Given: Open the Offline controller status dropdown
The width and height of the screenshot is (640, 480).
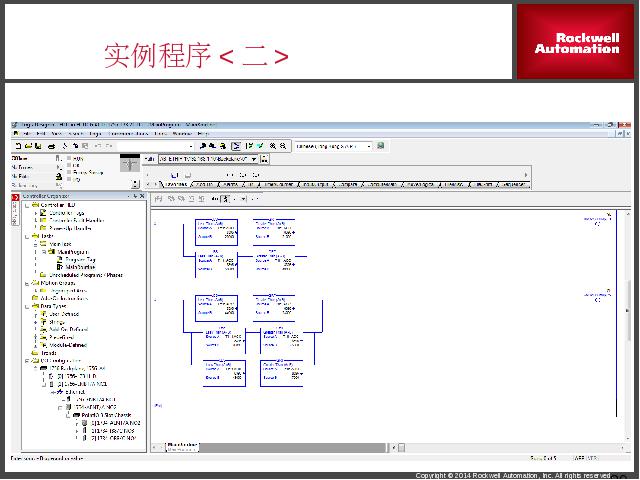Looking at the screenshot, I should tap(59, 158).
